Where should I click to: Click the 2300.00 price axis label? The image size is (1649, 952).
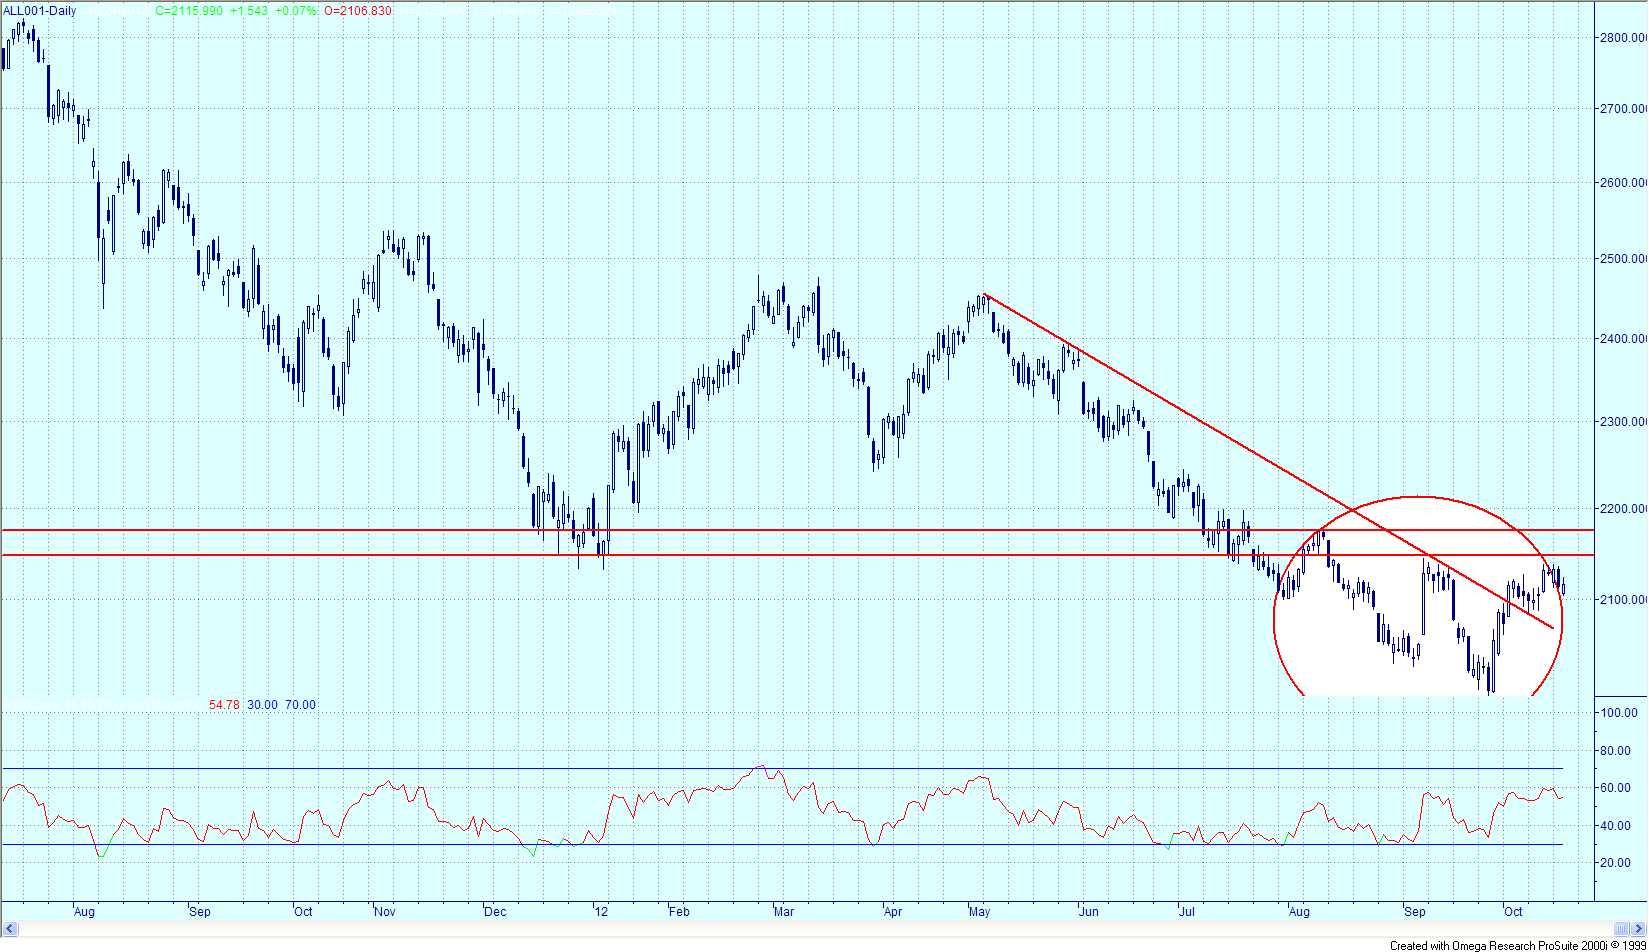tap(1624, 422)
